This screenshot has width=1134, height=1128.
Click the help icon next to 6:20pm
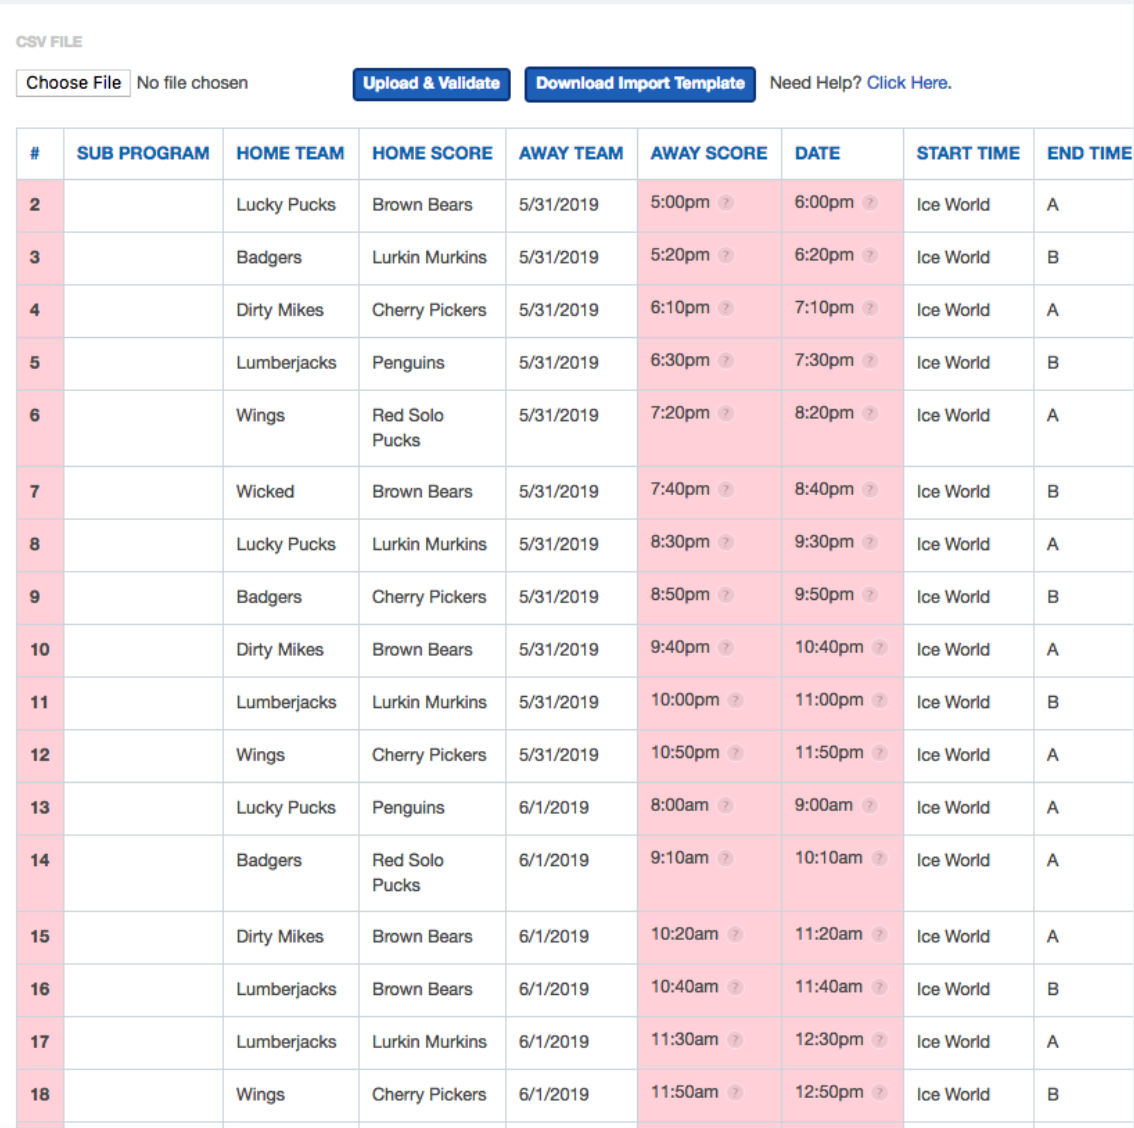870,255
